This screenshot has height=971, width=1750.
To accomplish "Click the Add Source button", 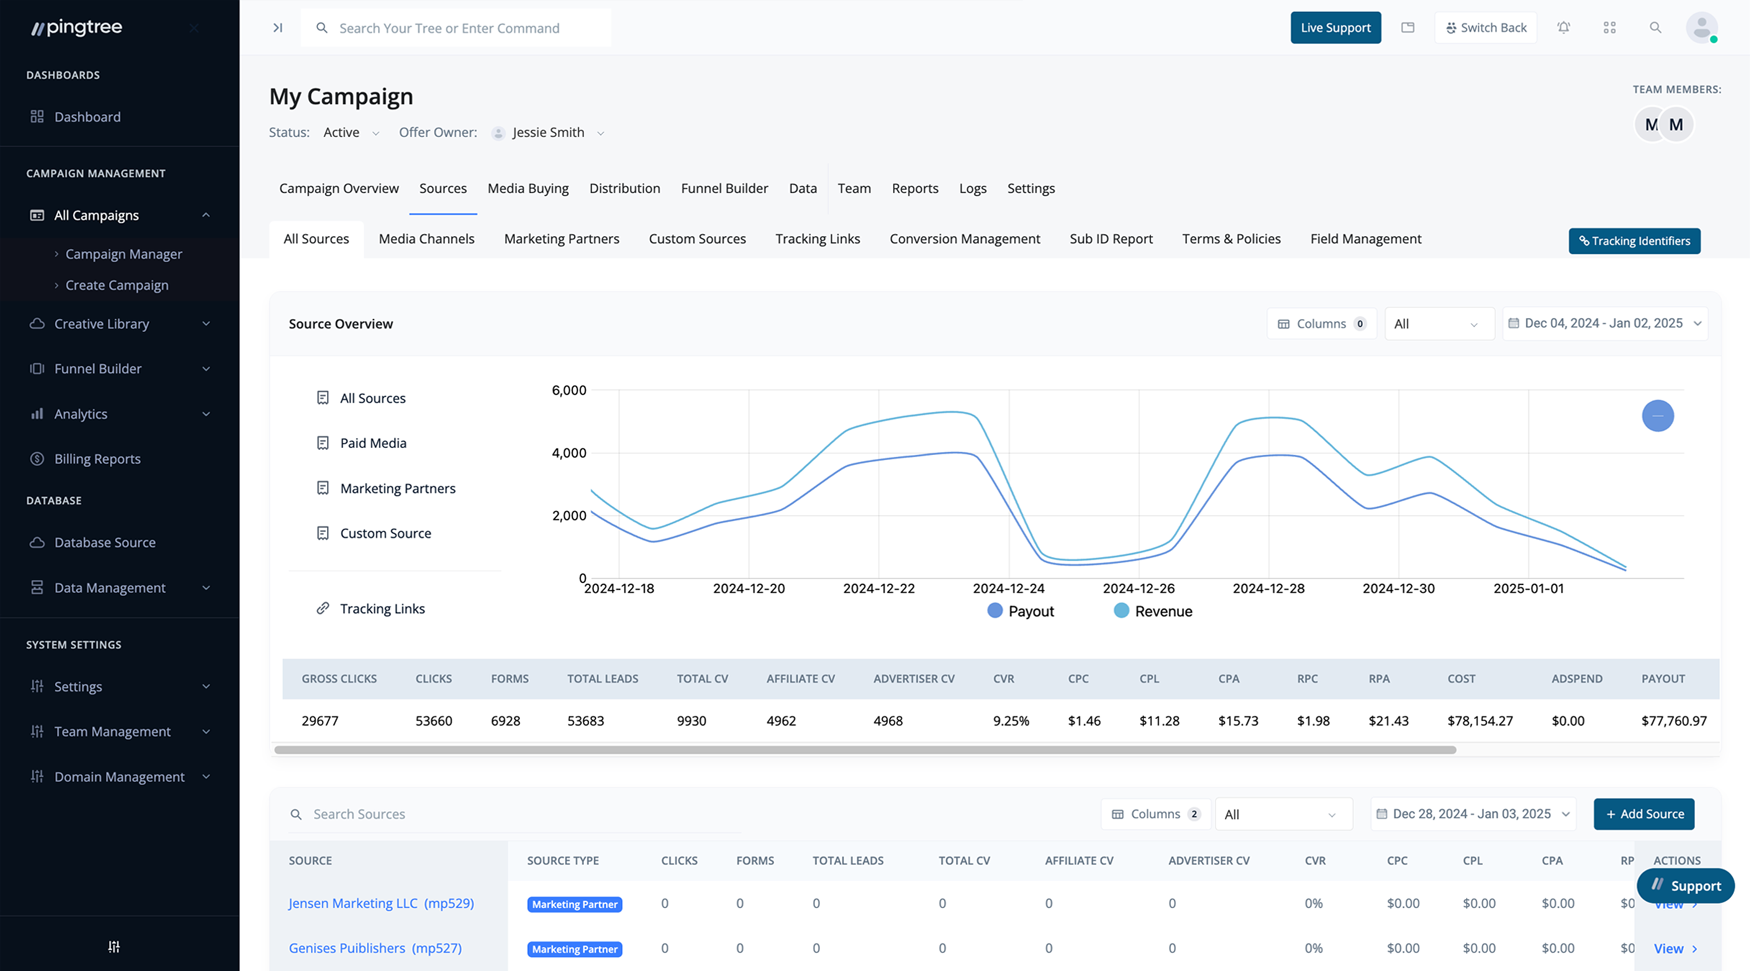I will (x=1643, y=814).
